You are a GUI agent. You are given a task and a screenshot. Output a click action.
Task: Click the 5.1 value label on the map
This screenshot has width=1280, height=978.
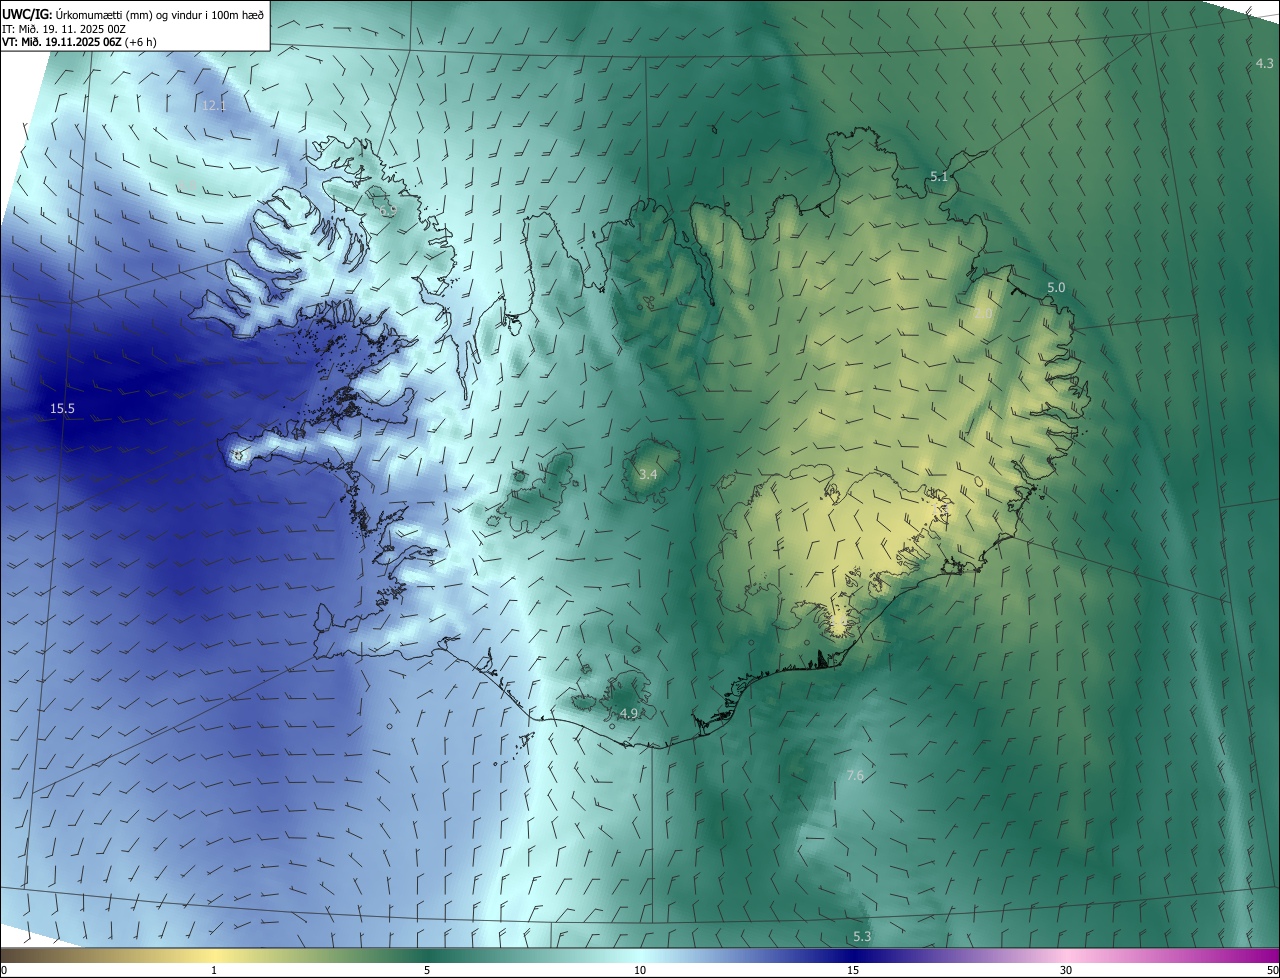[x=939, y=177]
